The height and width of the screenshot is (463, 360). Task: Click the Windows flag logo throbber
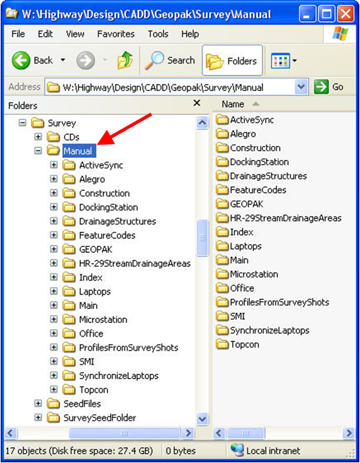click(x=340, y=34)
